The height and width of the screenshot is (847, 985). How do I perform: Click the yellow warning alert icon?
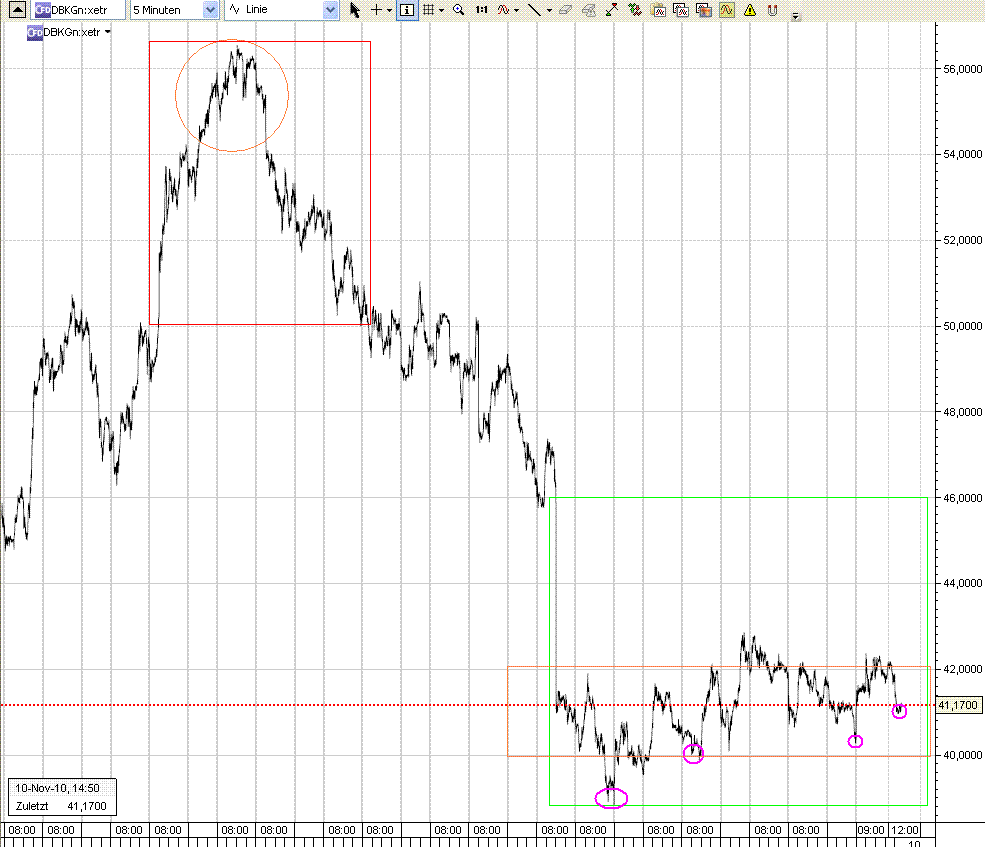coord(749,10)
